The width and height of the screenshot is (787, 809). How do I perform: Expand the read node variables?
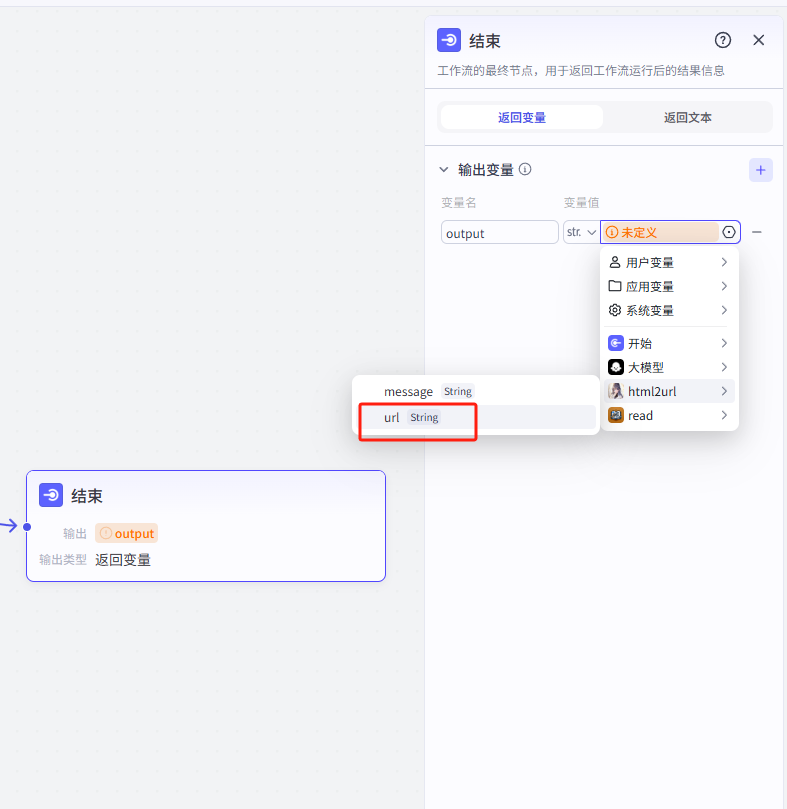pos(669,415)
